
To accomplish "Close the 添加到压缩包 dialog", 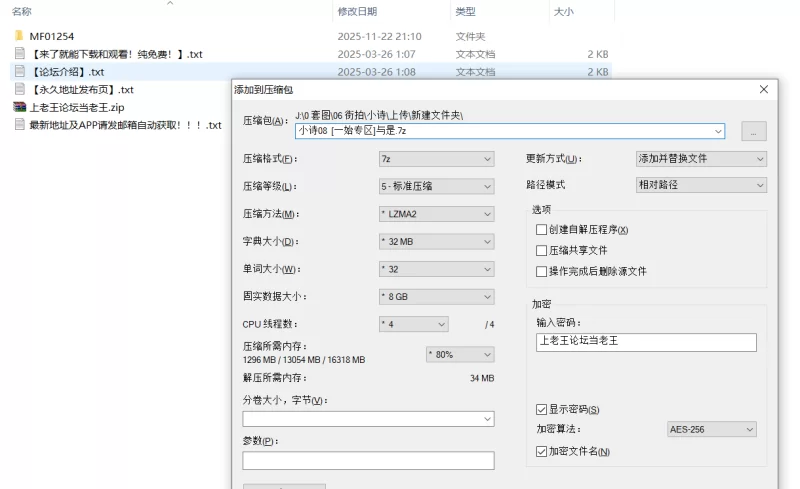I will pos(764,89).
